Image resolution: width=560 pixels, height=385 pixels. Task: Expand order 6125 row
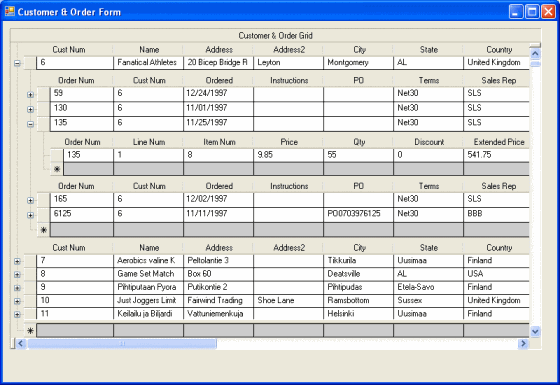[30, 215]
